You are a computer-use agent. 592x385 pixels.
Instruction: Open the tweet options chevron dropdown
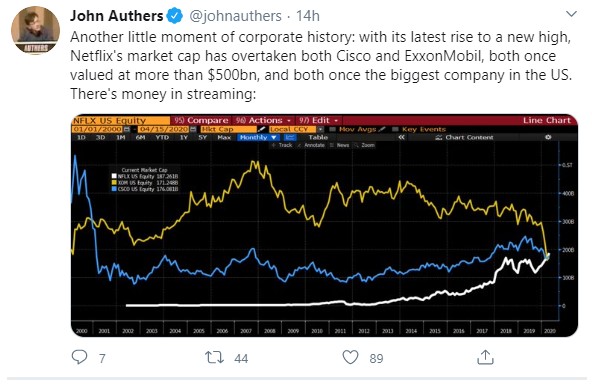tap(572, 14)
